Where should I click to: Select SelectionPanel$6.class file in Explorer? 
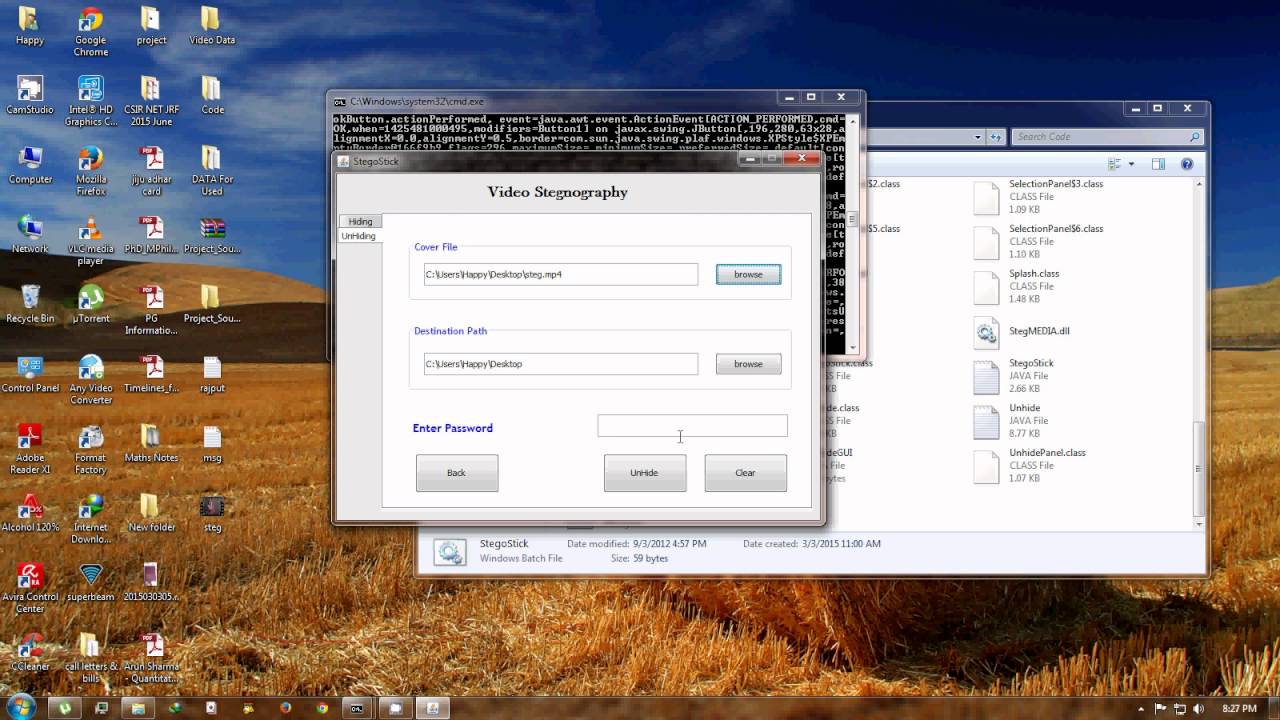pos(1040,242)
